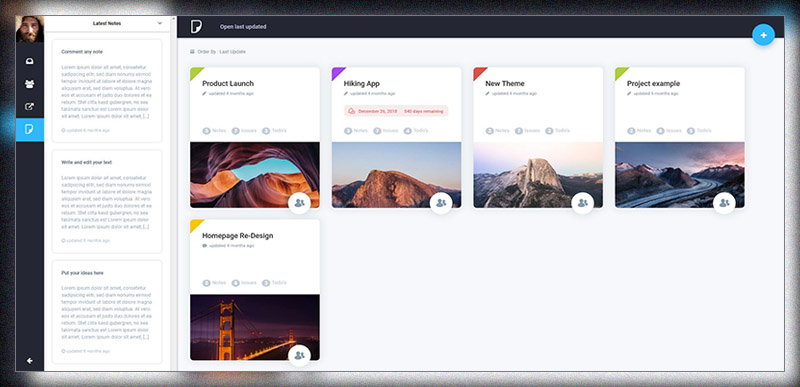Open the Hiking App project title
This screenshot has width=800, height=387.
[x=362, y=84]
